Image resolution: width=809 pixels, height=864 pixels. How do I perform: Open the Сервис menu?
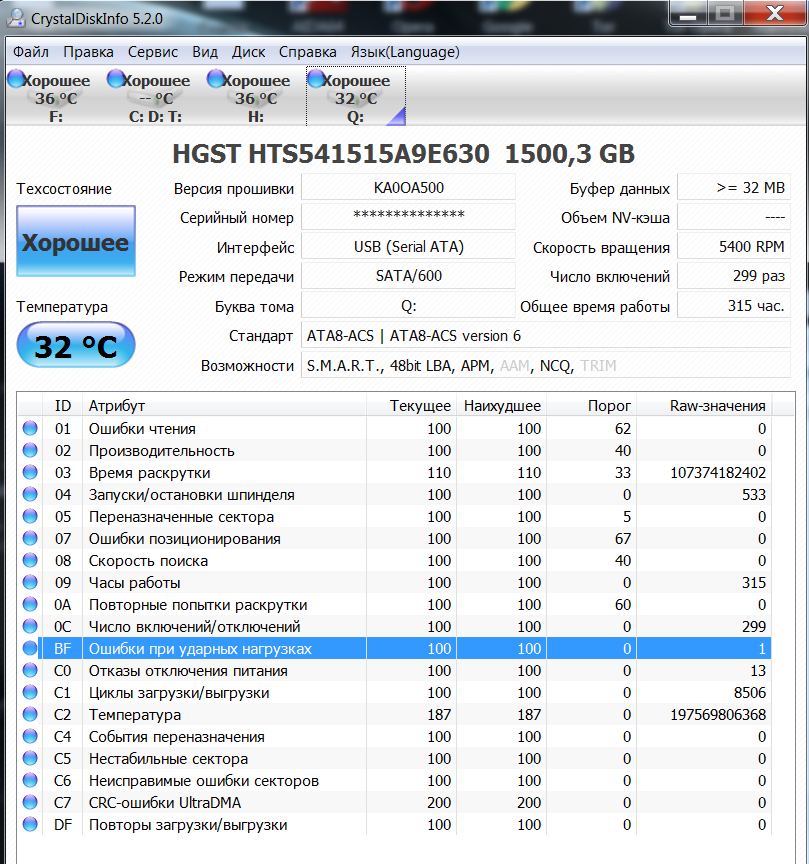tap(153, 52)
